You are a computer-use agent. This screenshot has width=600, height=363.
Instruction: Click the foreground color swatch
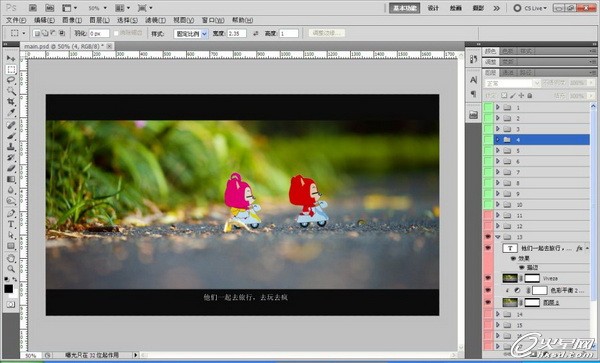tap(9, 289)
